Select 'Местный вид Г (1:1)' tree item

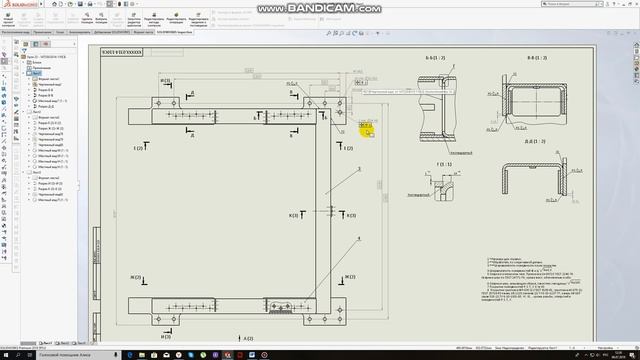pos(53,101)
